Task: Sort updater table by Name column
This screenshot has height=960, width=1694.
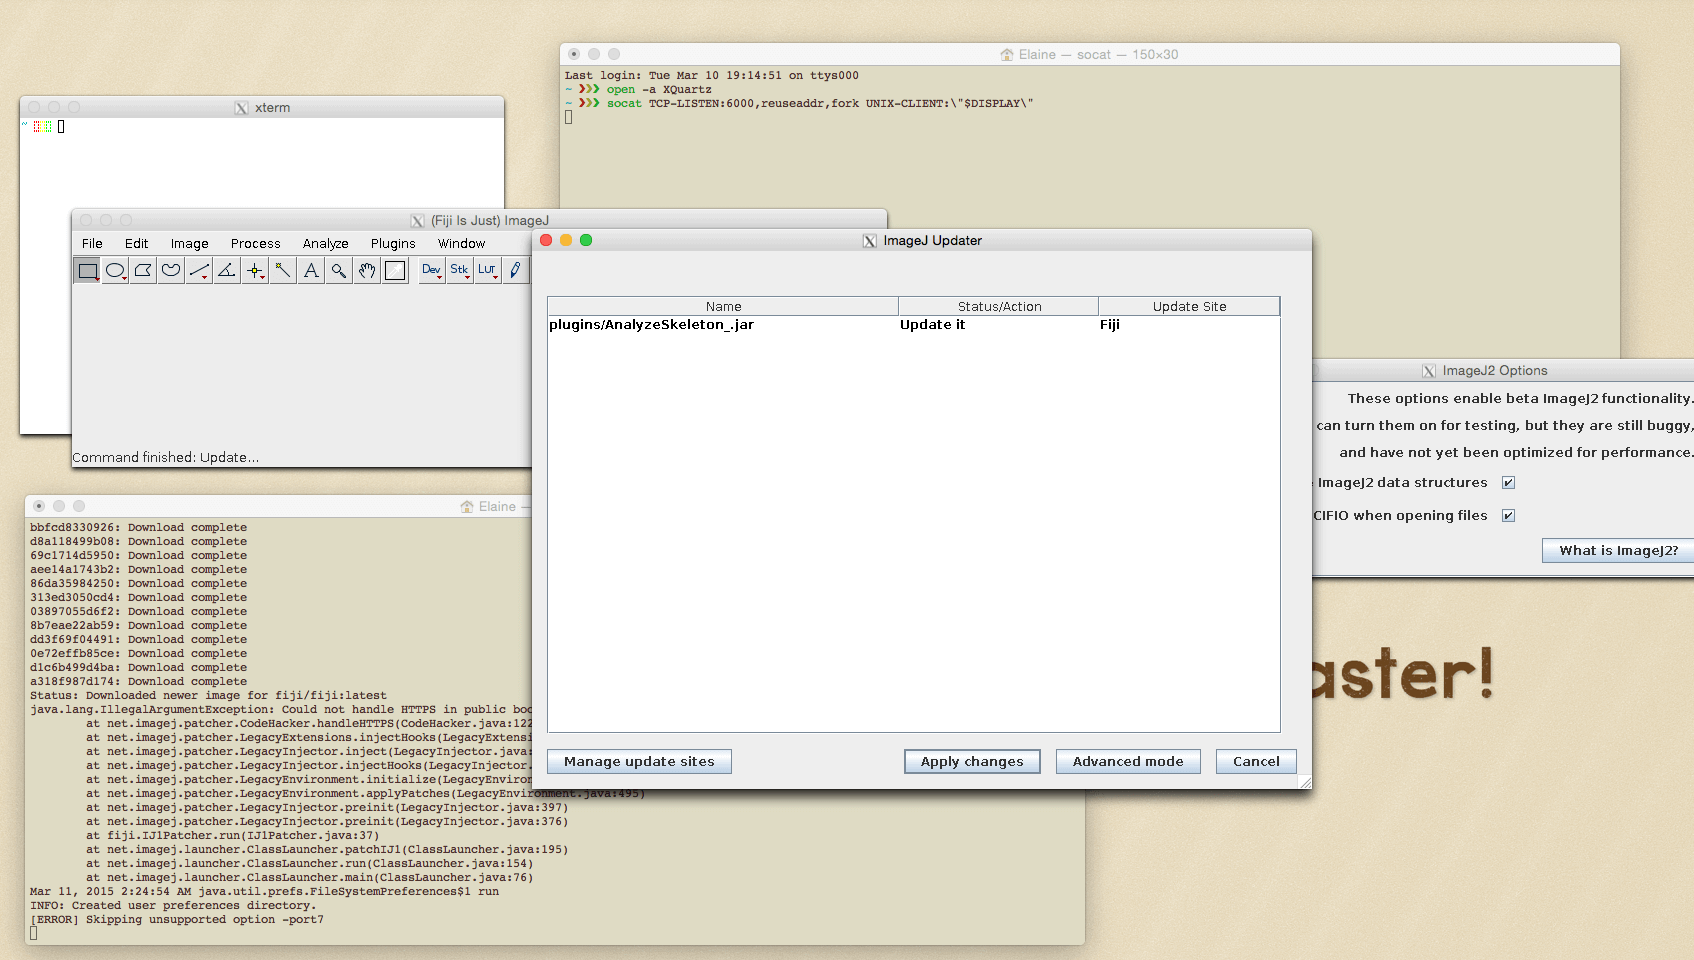Action: 723,306
